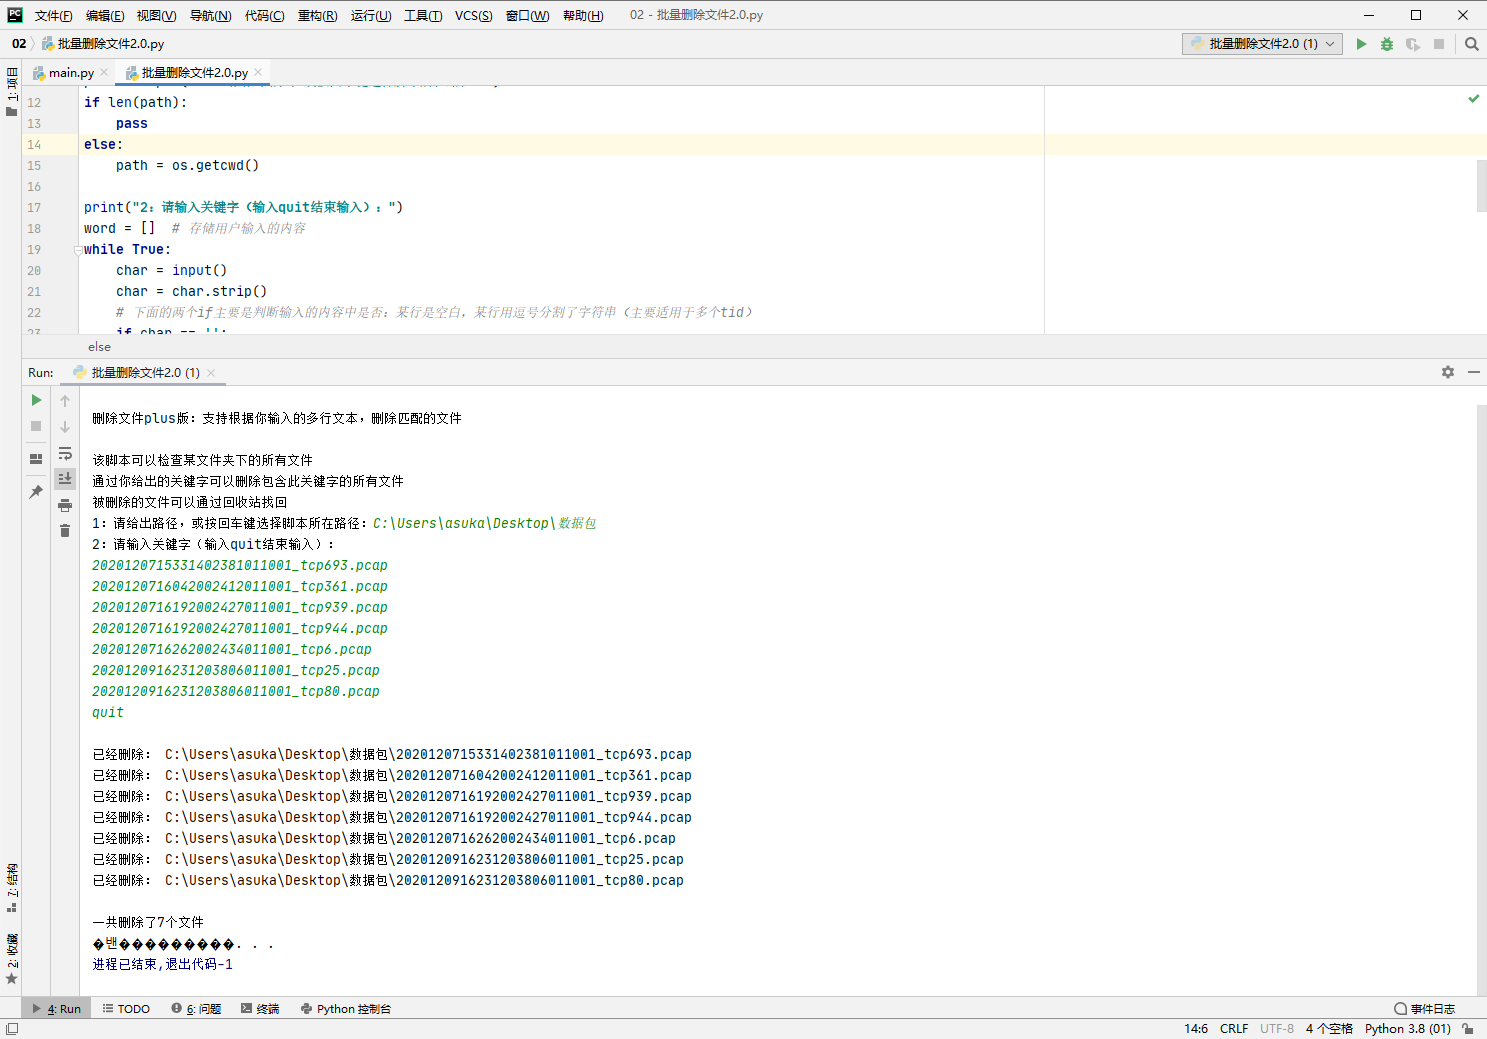Click the stop icon in top toolbar
The height and width of the screenshot is (1039, 1487).
click(1439, 44)
